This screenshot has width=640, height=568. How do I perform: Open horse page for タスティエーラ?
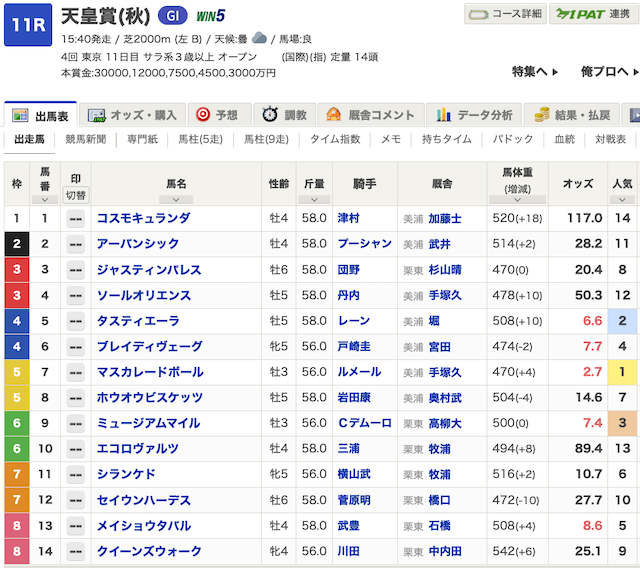(138, 321)
